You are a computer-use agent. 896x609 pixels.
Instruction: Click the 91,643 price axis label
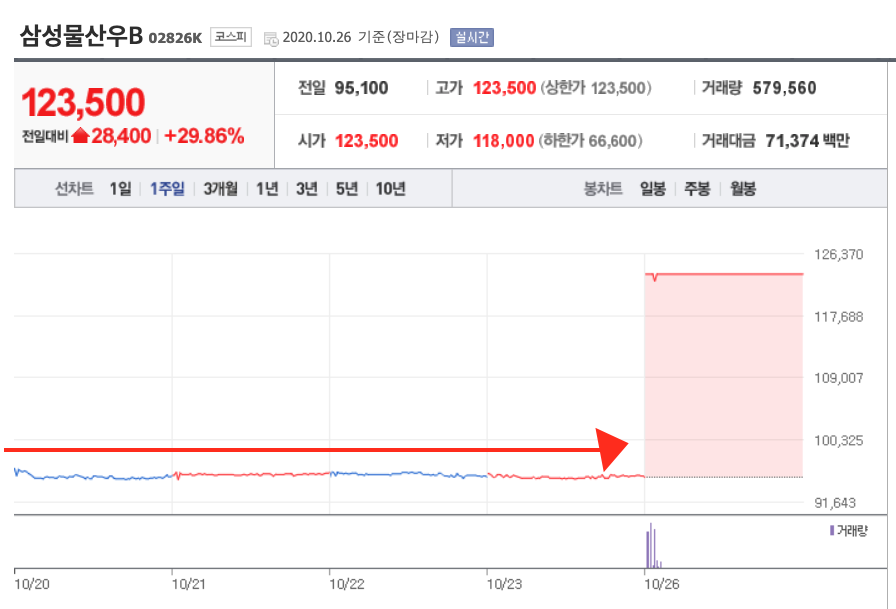pyautogui.click(x=835, y=503)
